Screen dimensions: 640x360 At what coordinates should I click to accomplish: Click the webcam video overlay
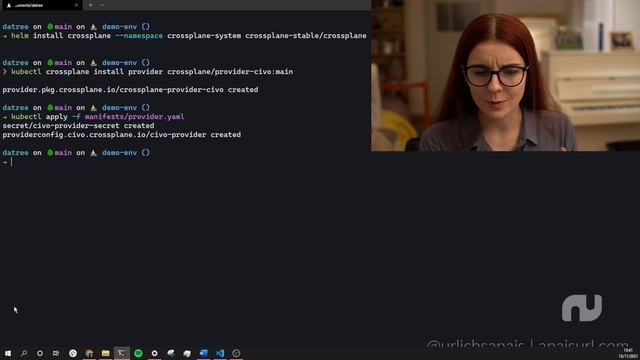click(505, 76)
